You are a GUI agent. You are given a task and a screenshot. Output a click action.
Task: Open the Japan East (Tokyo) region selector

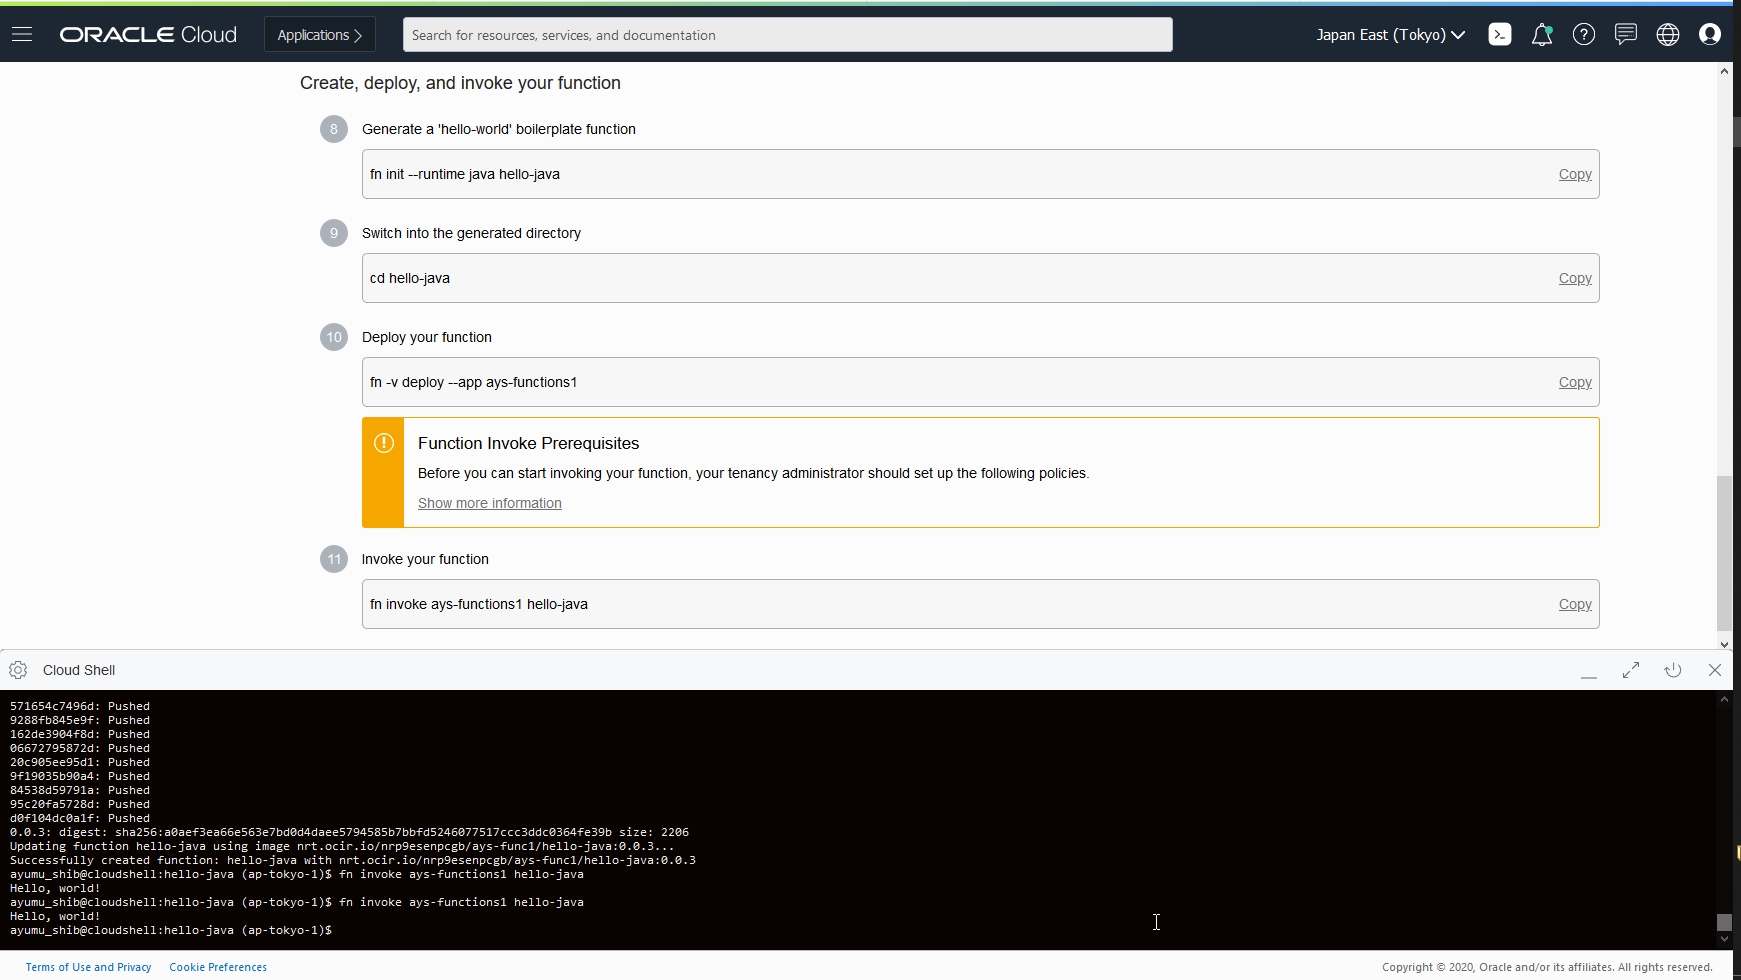1391,34
